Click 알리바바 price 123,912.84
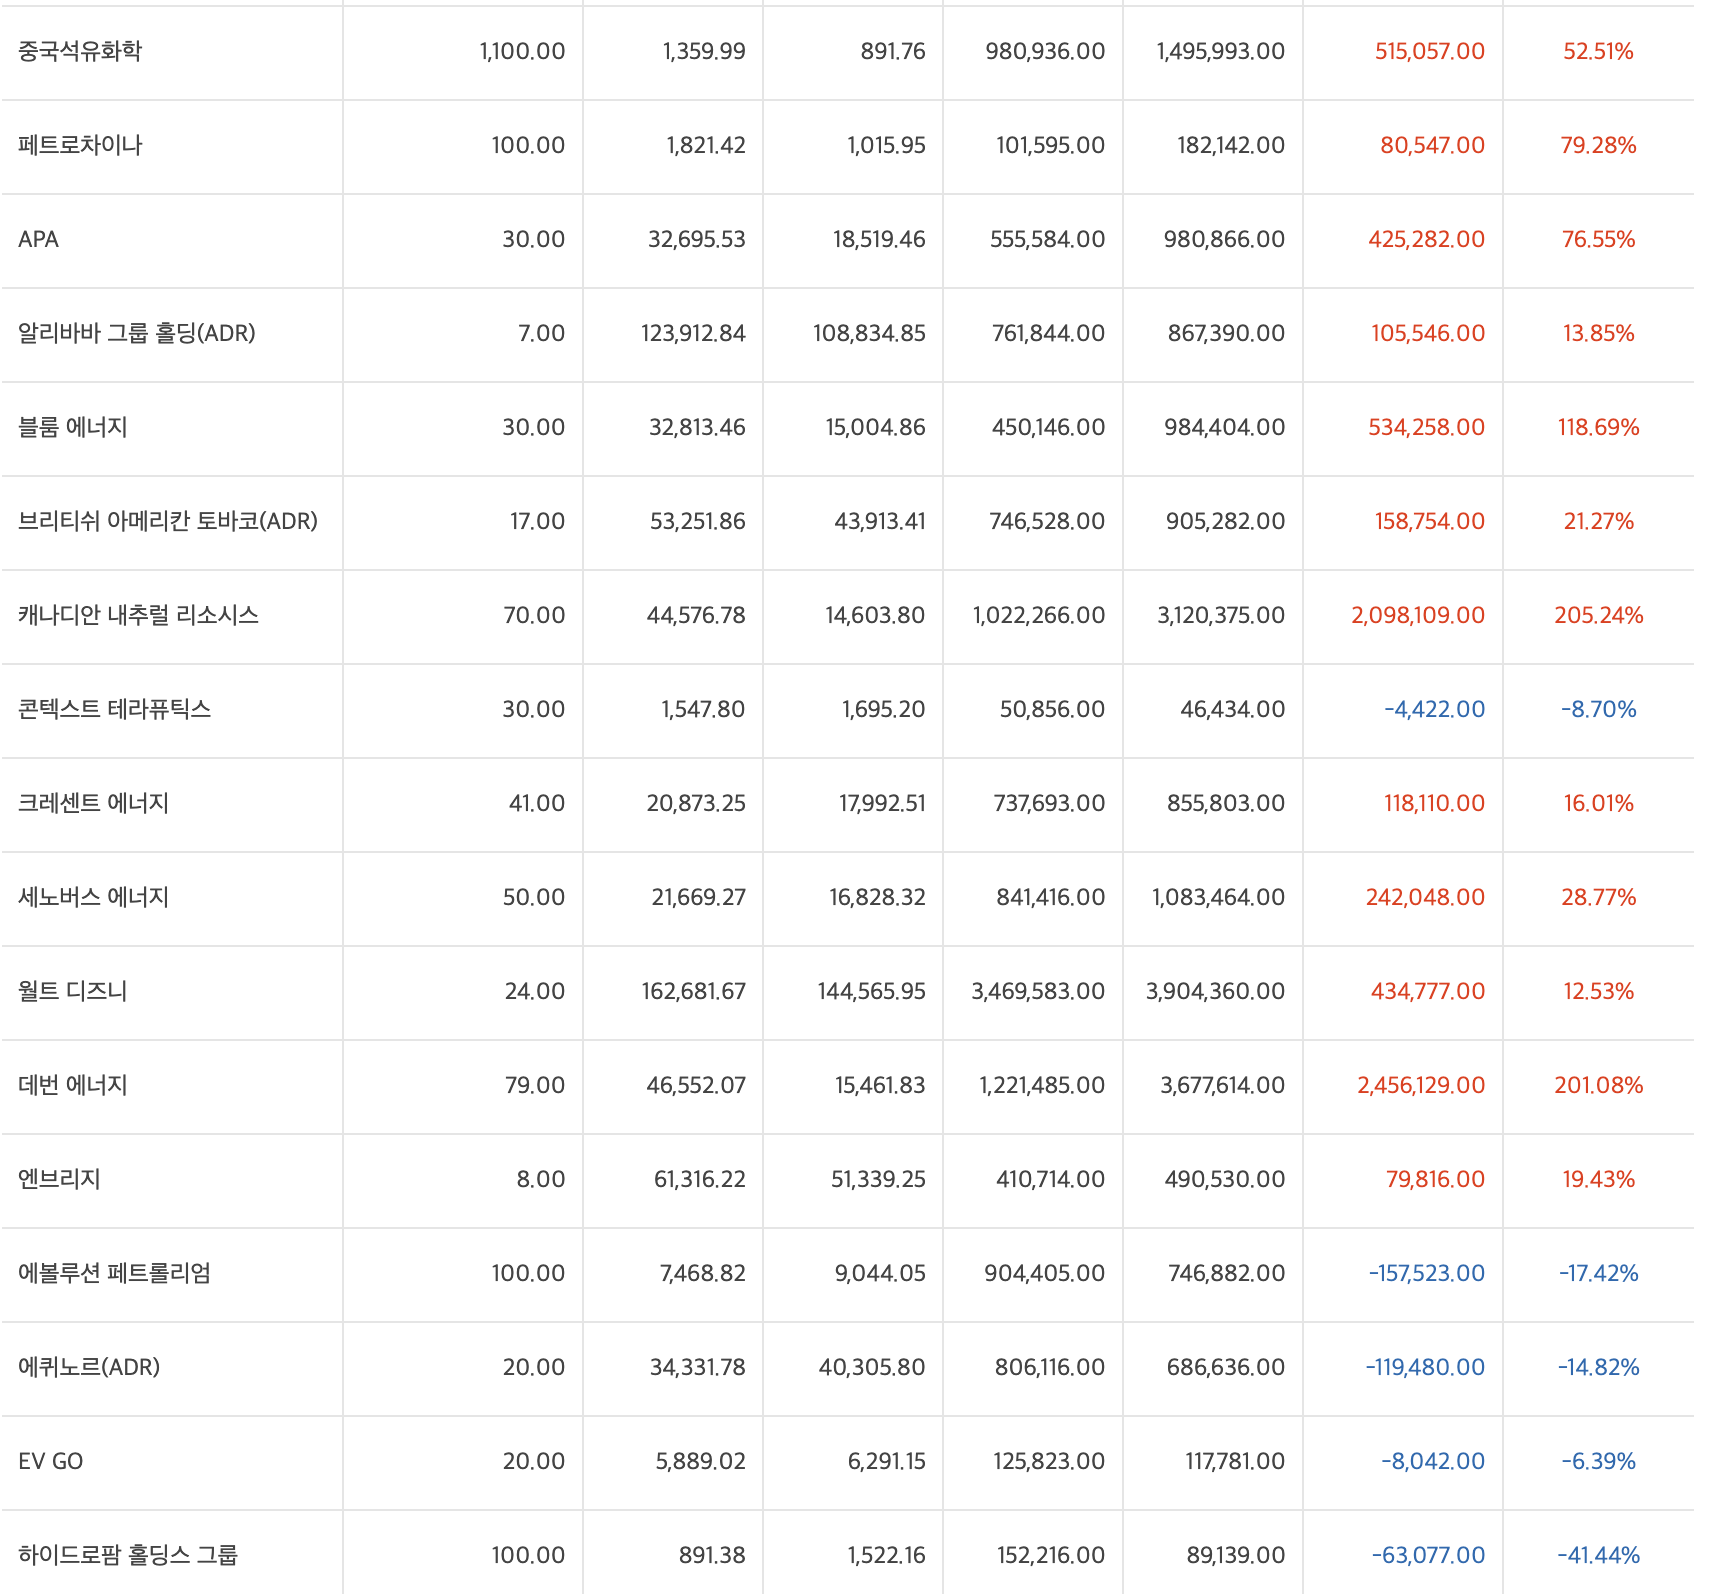 point(693,333)
